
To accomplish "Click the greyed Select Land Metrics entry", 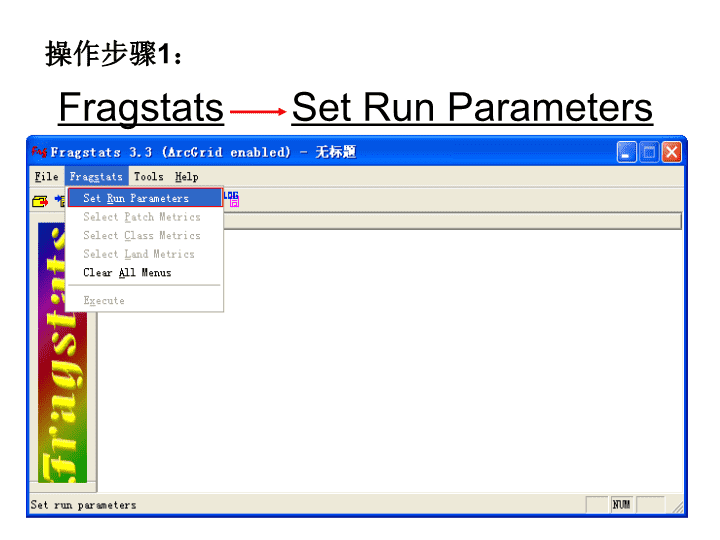I will coord(145,254).
